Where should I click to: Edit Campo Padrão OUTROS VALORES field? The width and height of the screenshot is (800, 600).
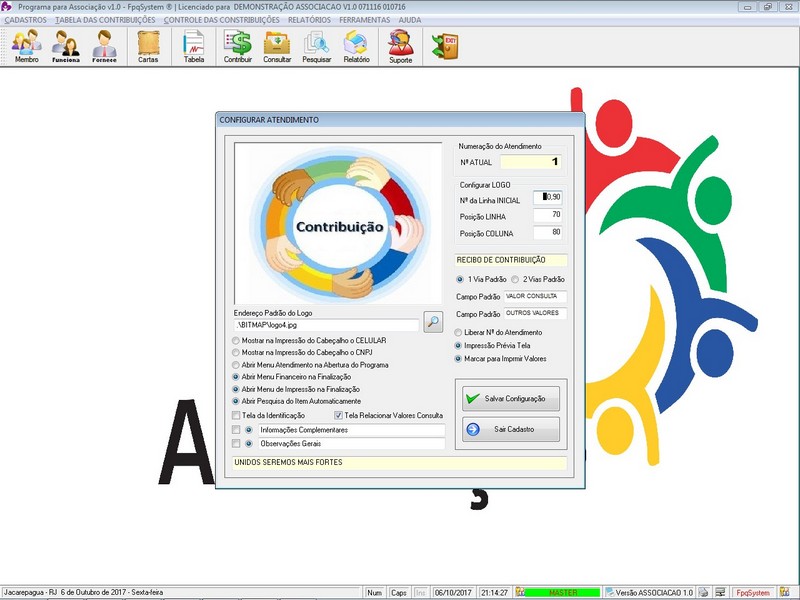click(x=535, y=313)
